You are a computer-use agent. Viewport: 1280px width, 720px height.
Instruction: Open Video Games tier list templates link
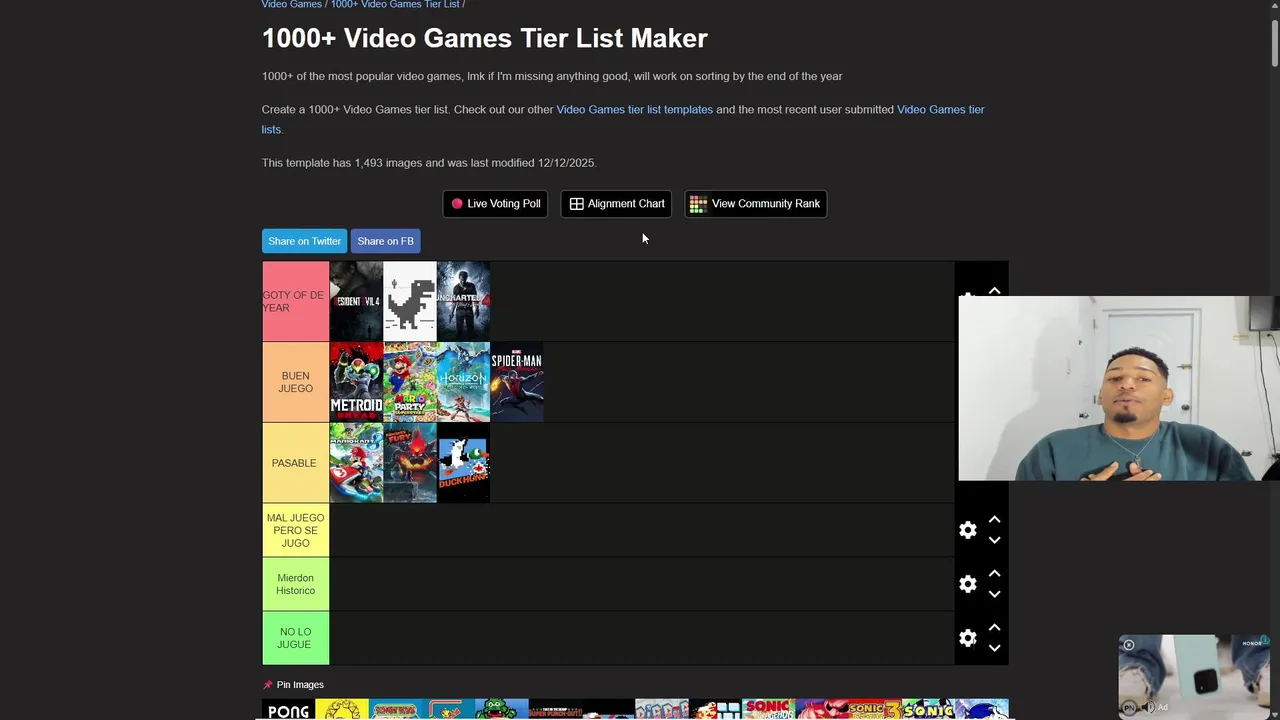[634, 110]
